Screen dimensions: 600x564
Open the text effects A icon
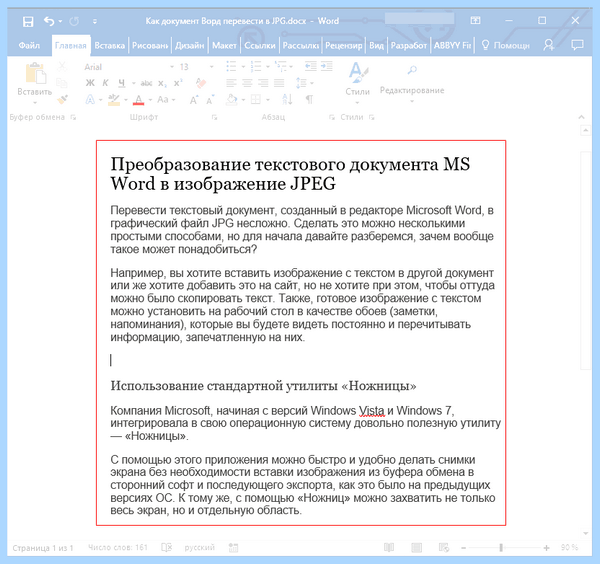(x=90, y=100)
